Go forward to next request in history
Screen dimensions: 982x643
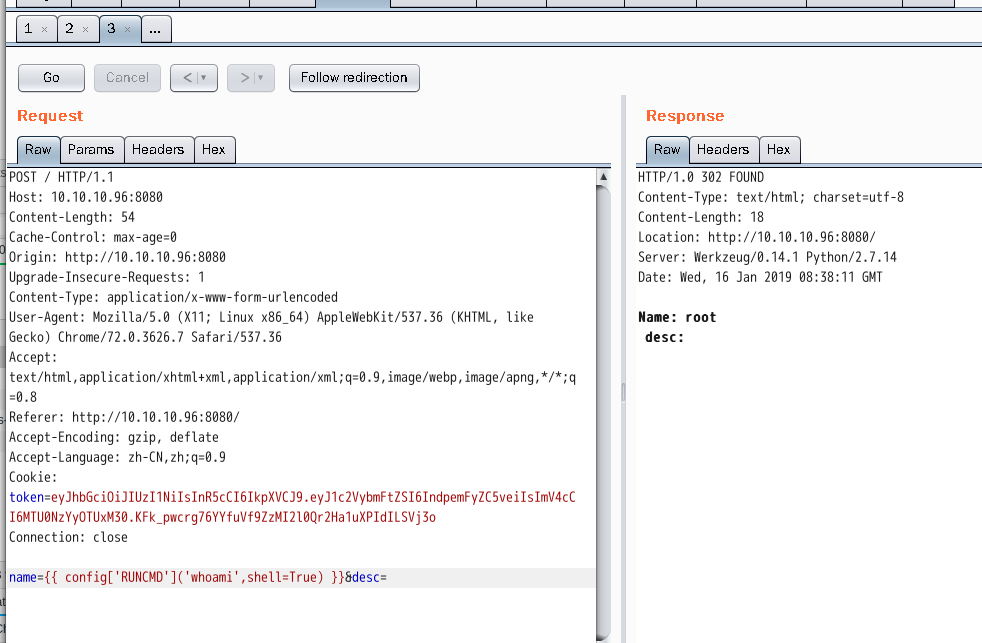point(245,78)
